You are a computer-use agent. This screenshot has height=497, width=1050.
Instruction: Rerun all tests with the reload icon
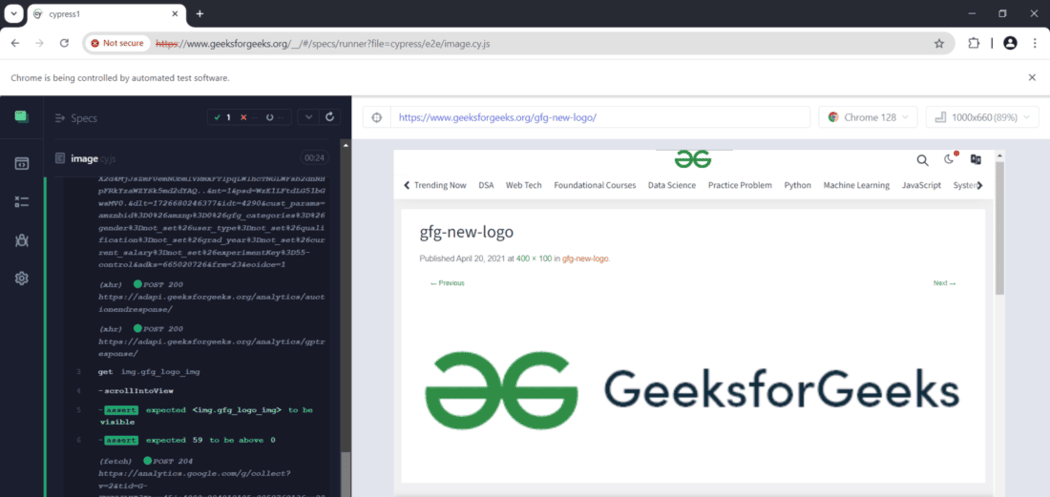pyautogui.click(x=329, y=117)
